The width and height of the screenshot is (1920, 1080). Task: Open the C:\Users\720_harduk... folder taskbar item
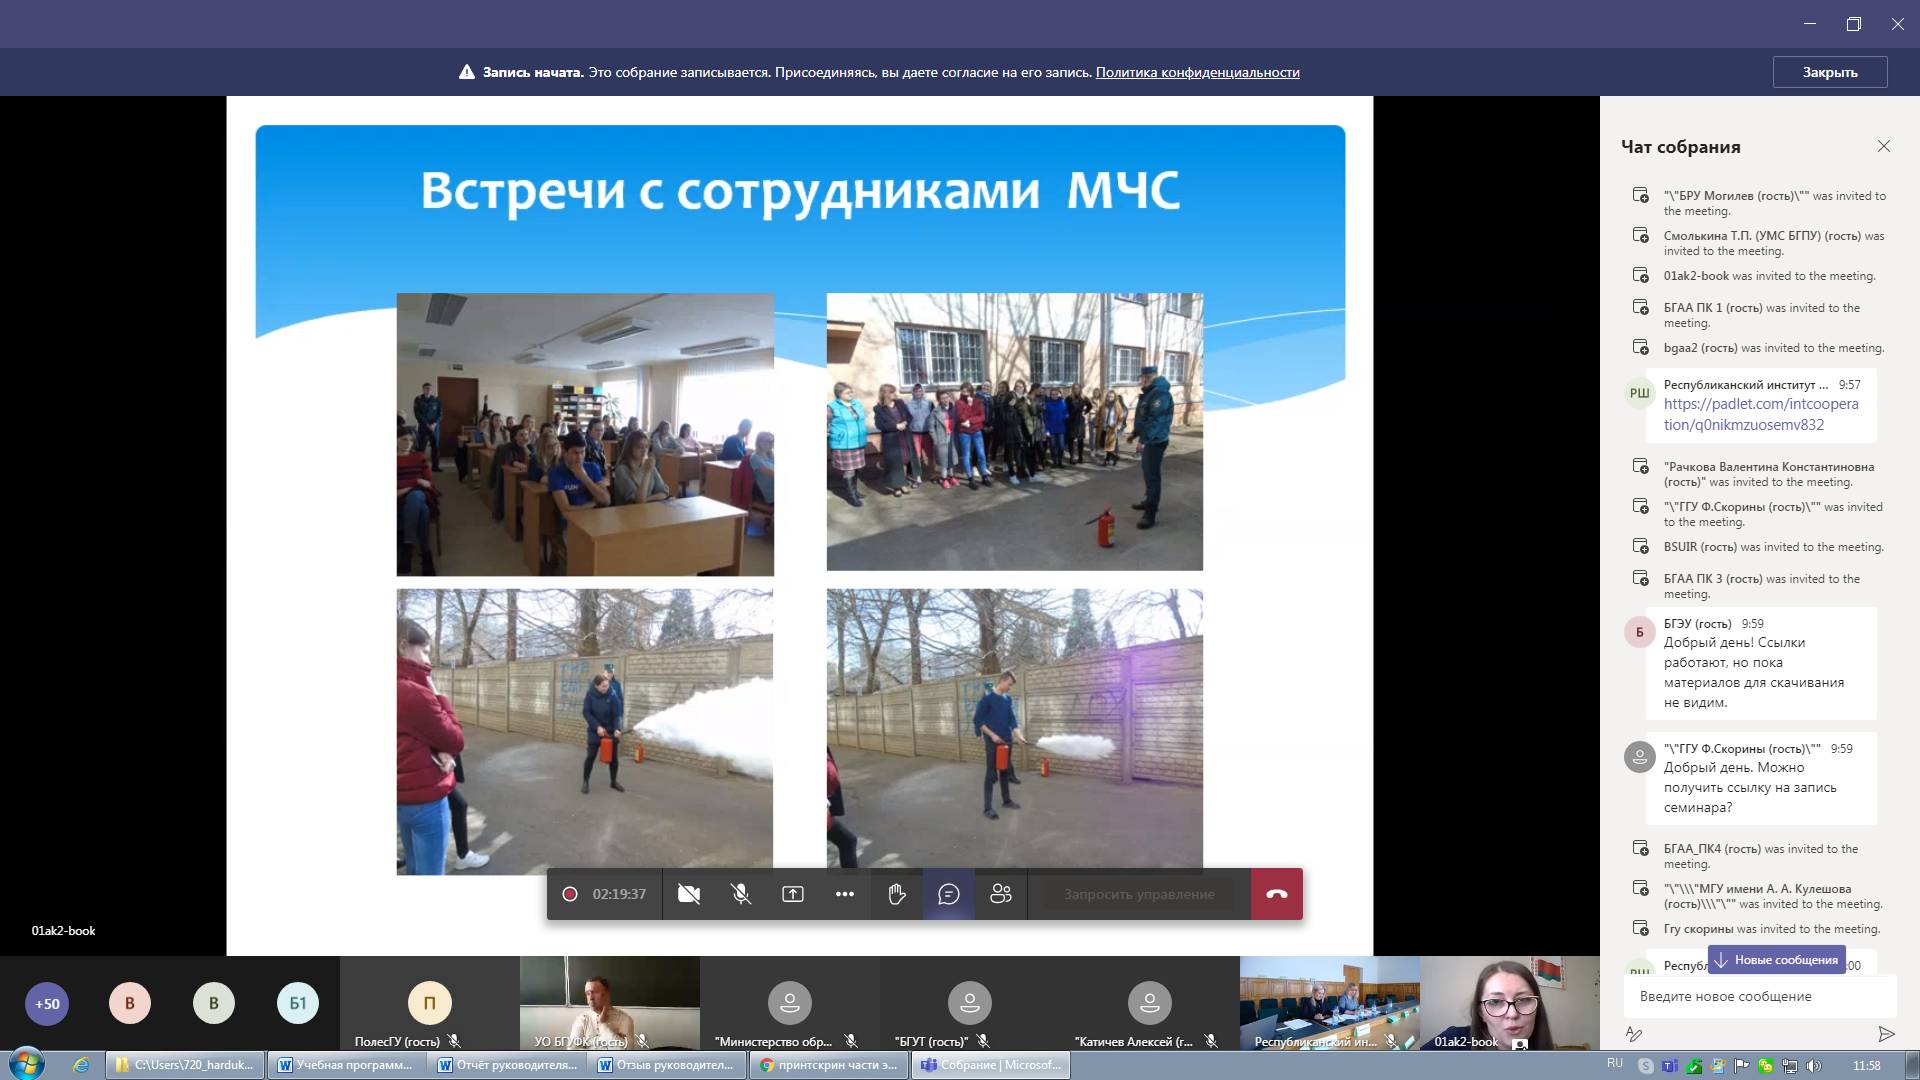click(185, 1065)
